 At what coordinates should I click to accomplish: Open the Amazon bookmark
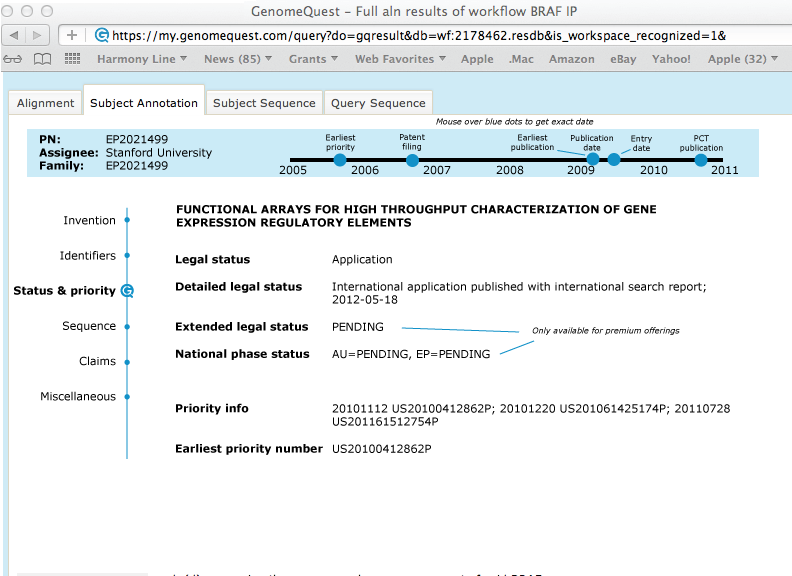pos(572,59)
